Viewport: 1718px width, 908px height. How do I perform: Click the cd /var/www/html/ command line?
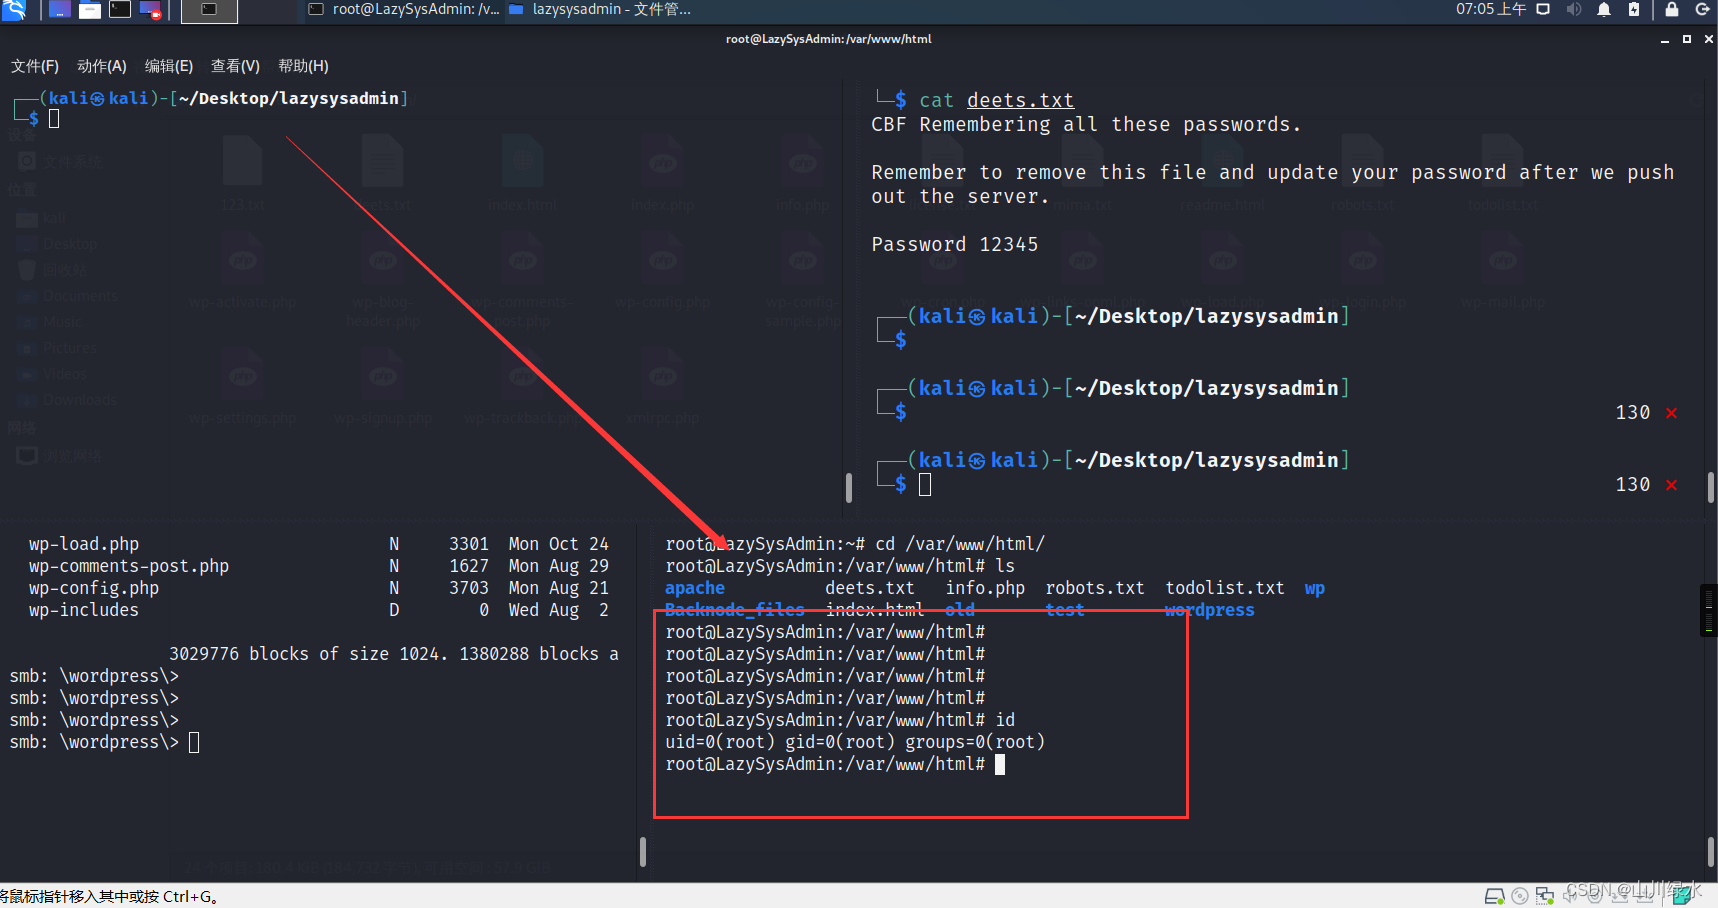click(x=855, y=544)
